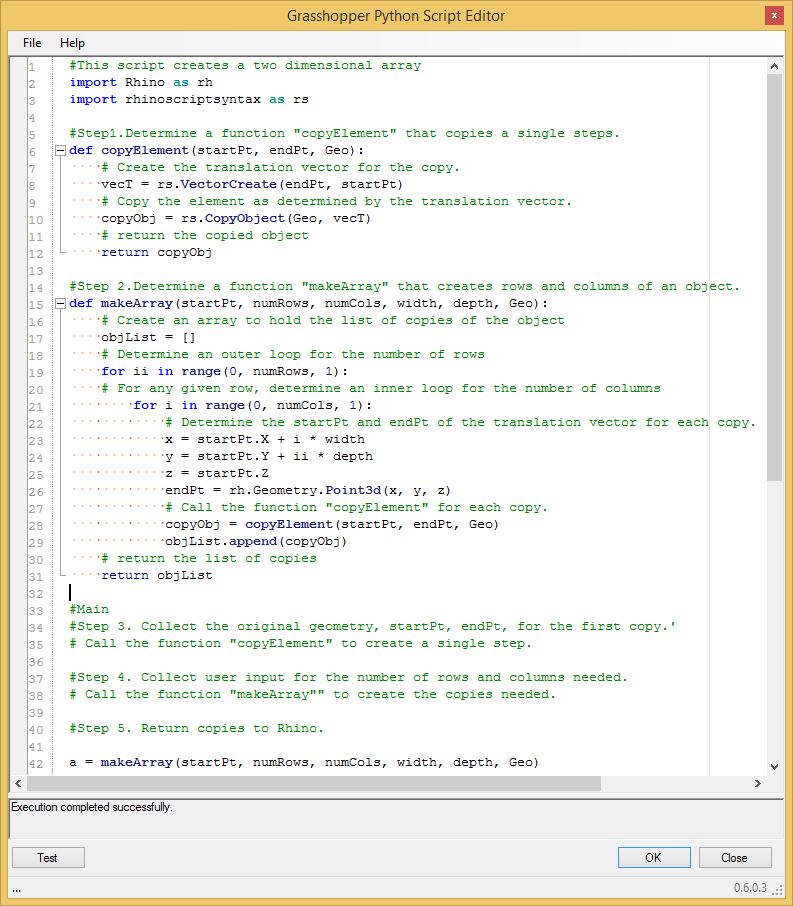
Task: Click the "#Step 4. Collect user input" comment
Action: [349, 677]
